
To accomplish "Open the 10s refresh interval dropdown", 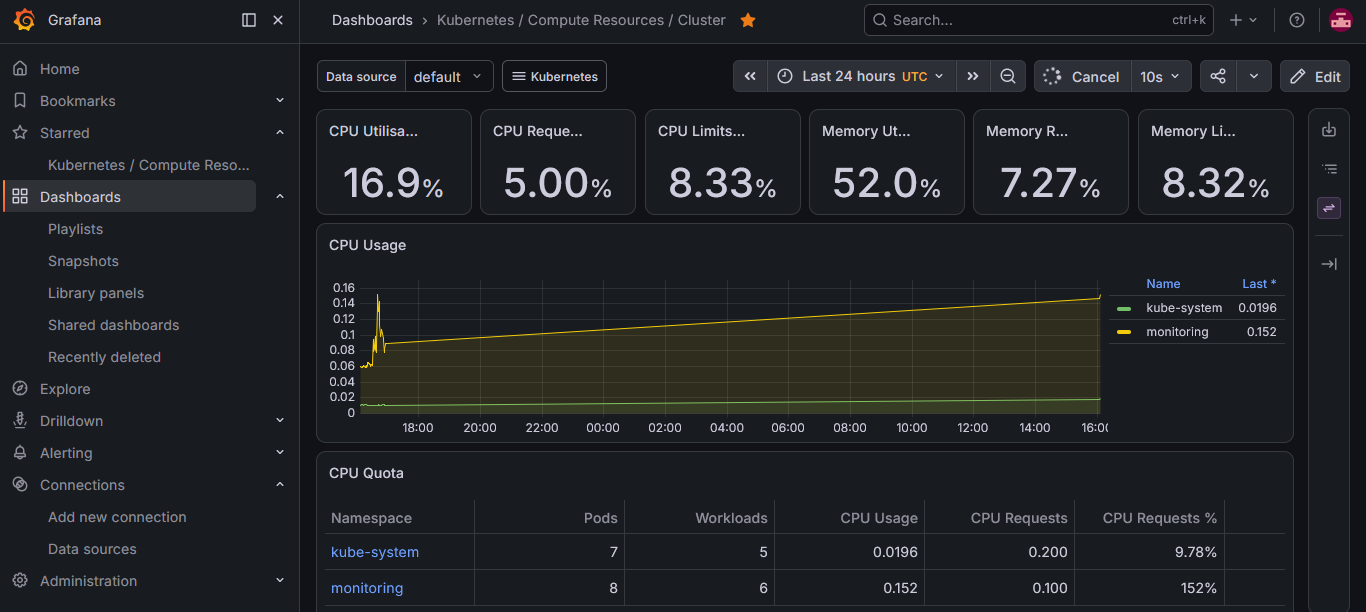I will click(1162, 76).
